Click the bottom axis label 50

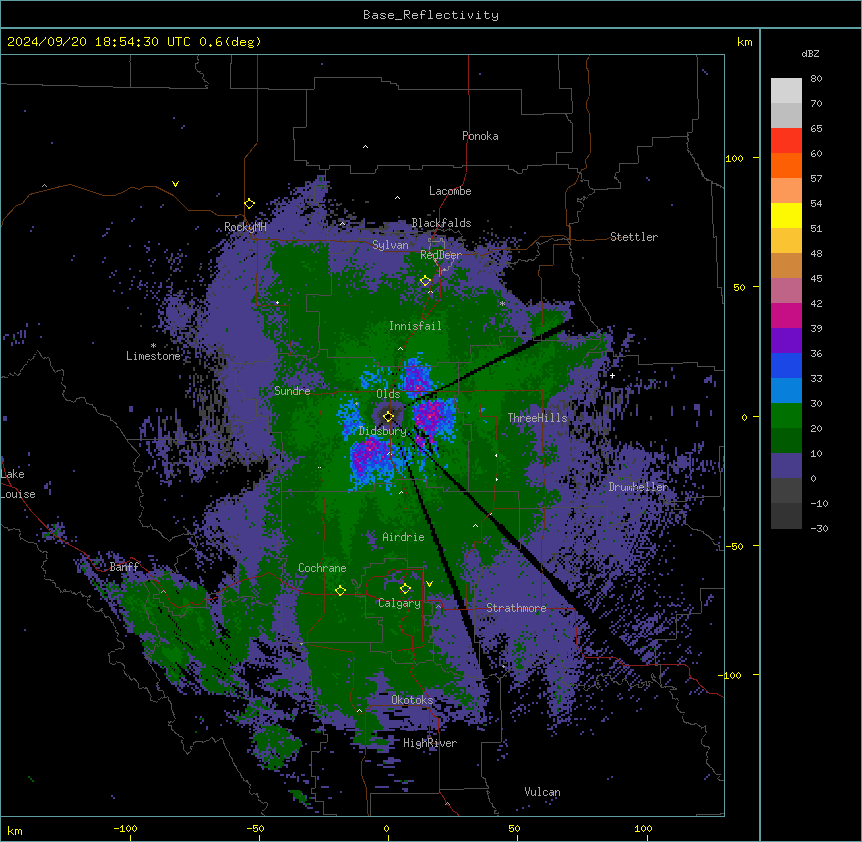point(514,828)
